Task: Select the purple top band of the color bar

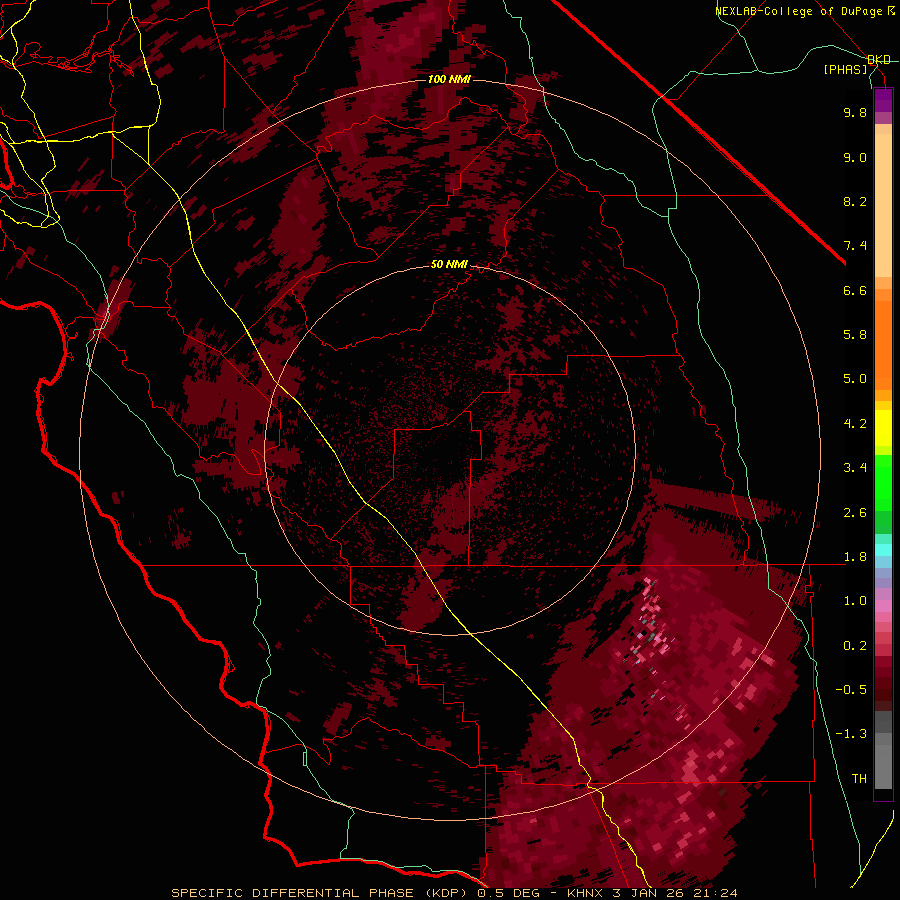Action: [x=883, y=100]
